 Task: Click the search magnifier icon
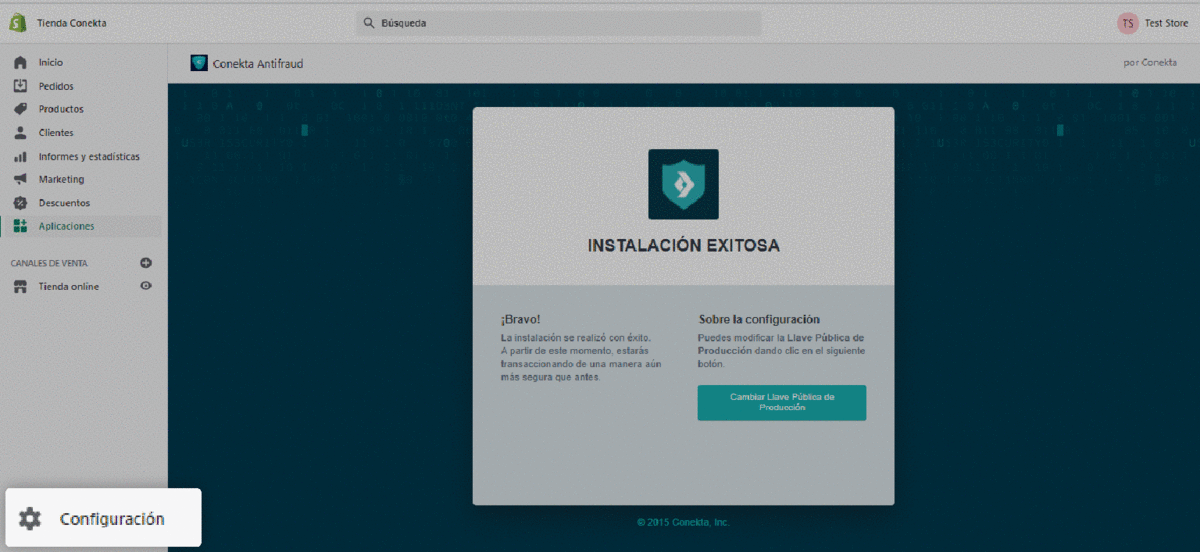(x=369, y=23)
